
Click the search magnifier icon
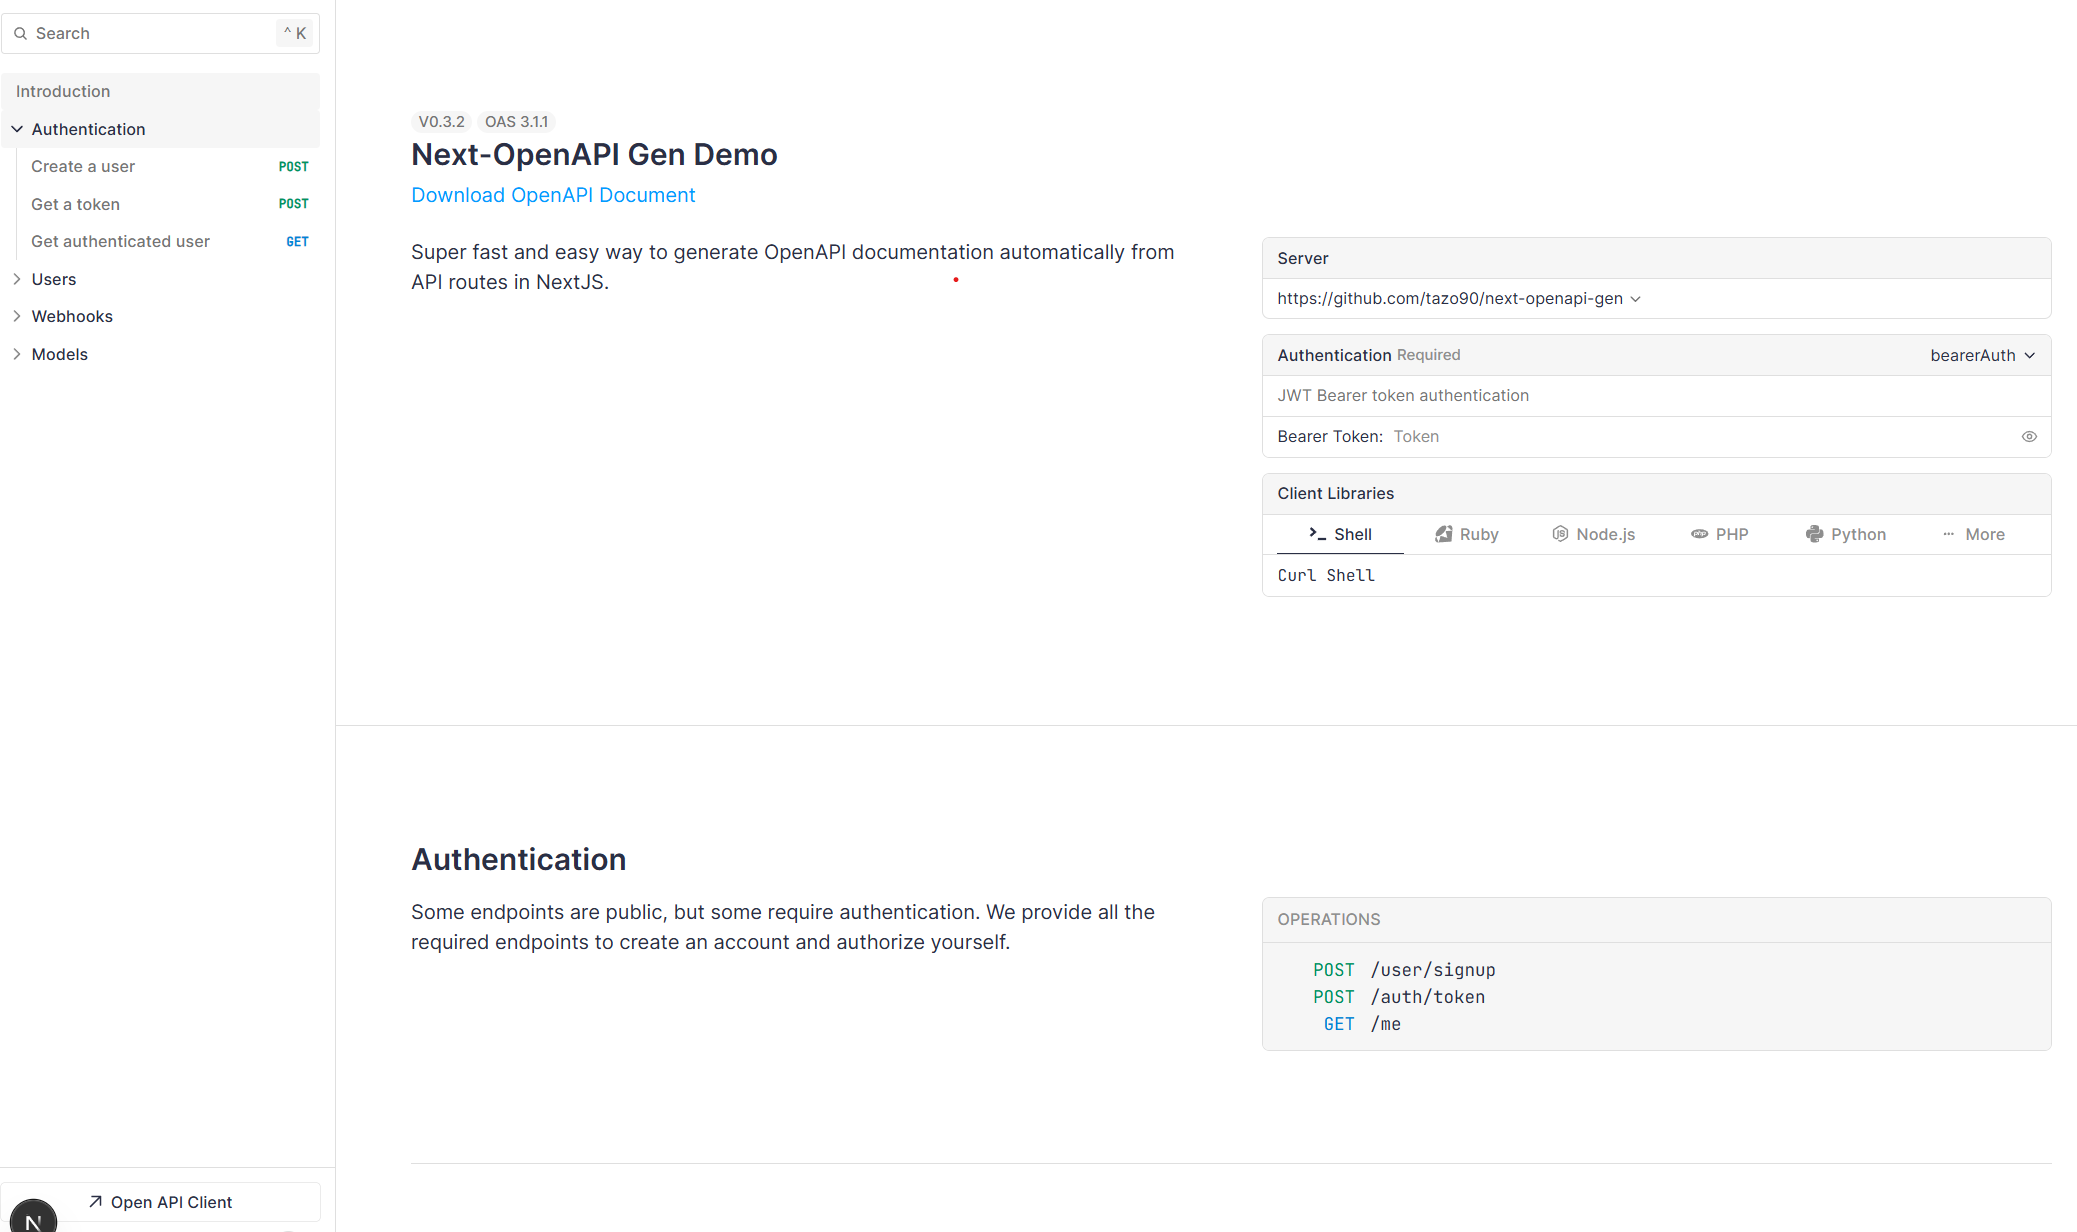tap(20, 34)
